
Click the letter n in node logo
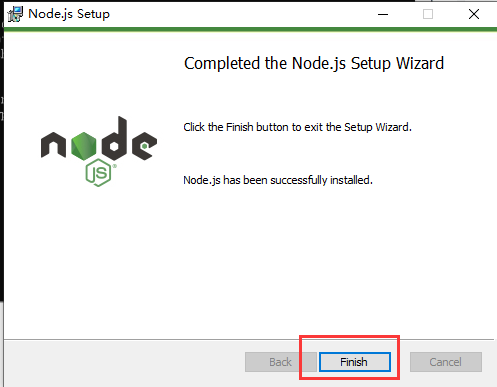coord(53,145)
